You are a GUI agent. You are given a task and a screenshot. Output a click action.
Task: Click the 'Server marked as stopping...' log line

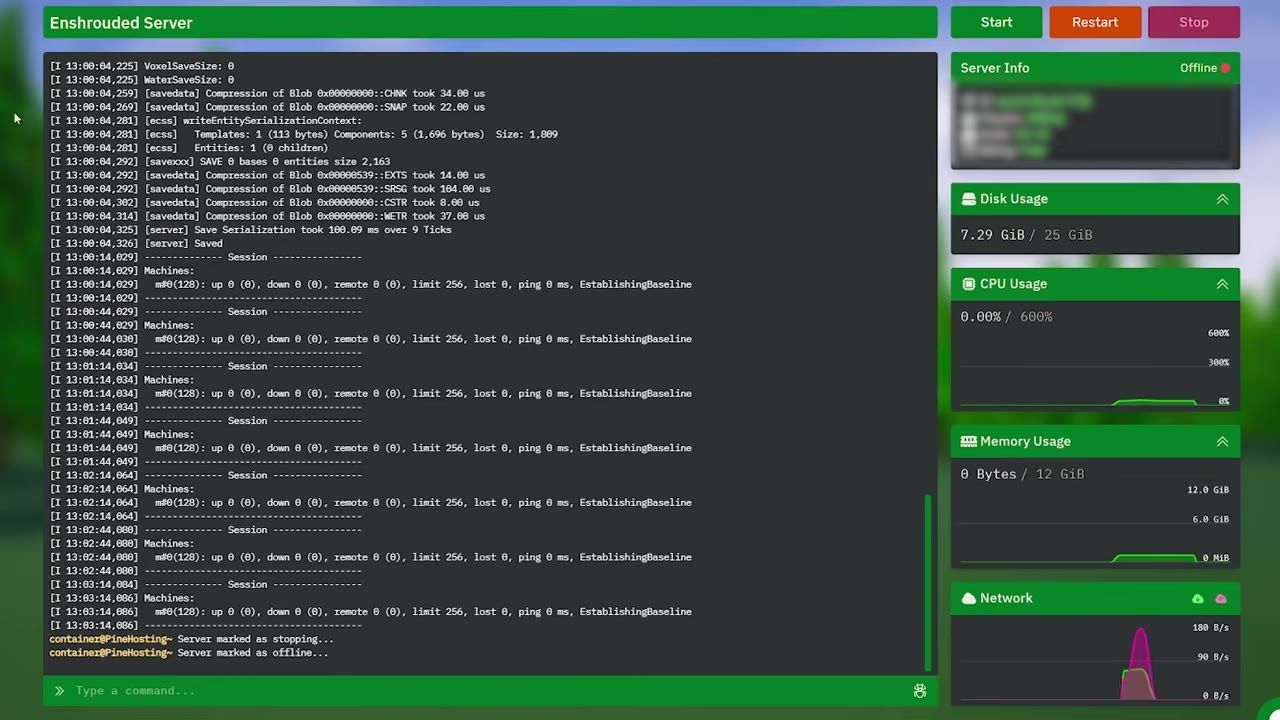(x=192, y=639)
